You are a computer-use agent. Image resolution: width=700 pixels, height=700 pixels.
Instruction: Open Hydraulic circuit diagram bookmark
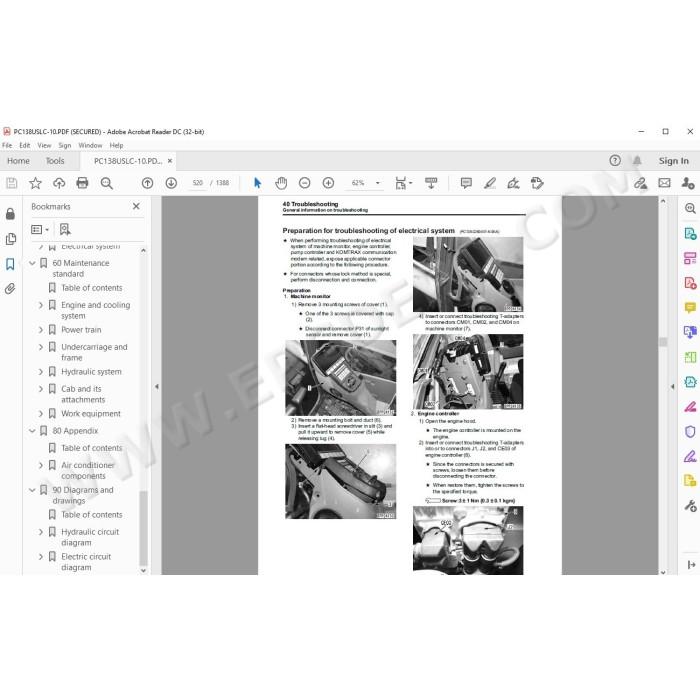click(90, 538)
